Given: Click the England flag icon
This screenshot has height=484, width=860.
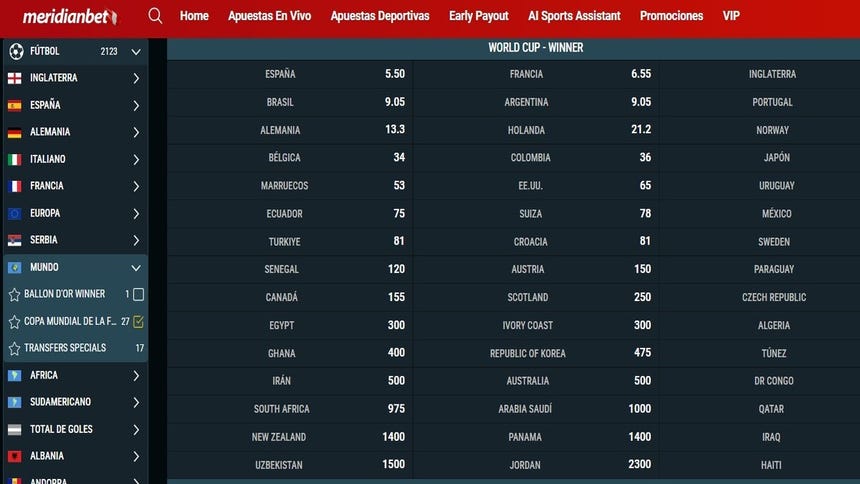Looking at the screenshot, I should coord(14,78).
